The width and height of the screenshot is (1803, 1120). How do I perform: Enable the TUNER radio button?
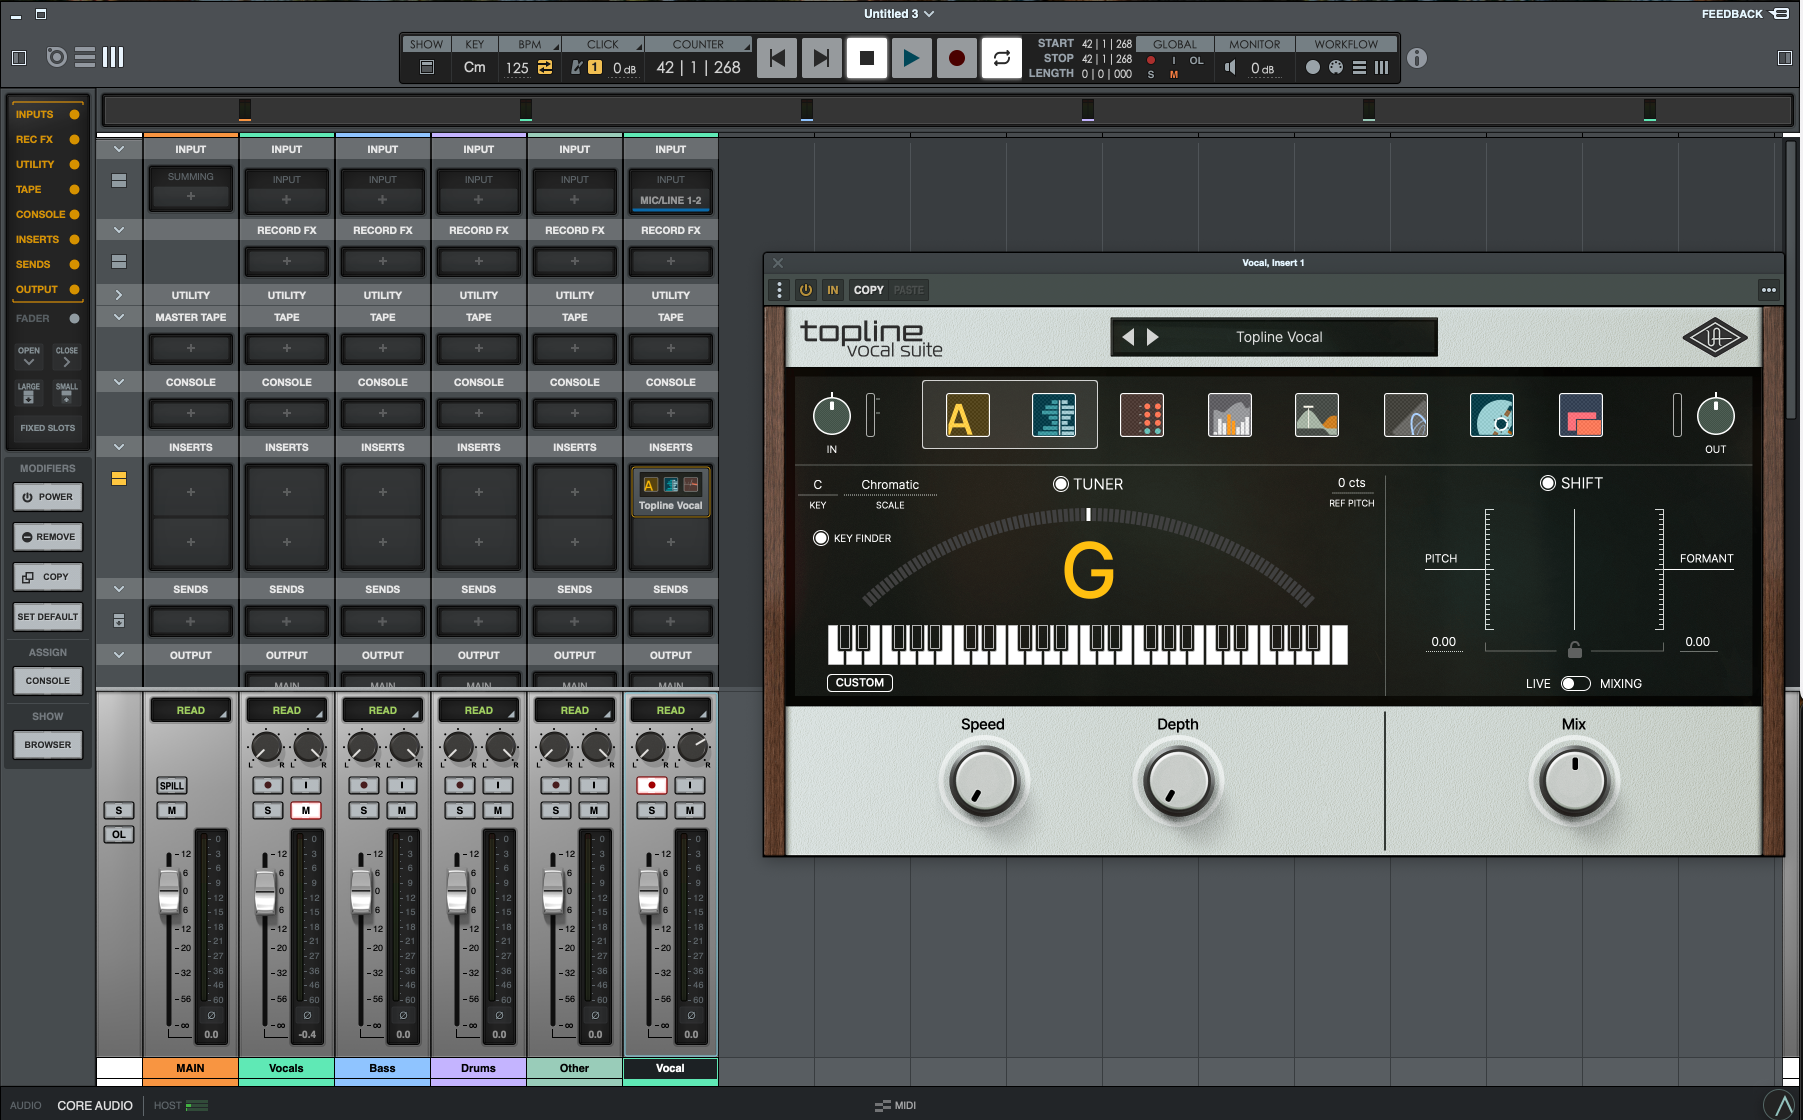[x=1061, y=484]
